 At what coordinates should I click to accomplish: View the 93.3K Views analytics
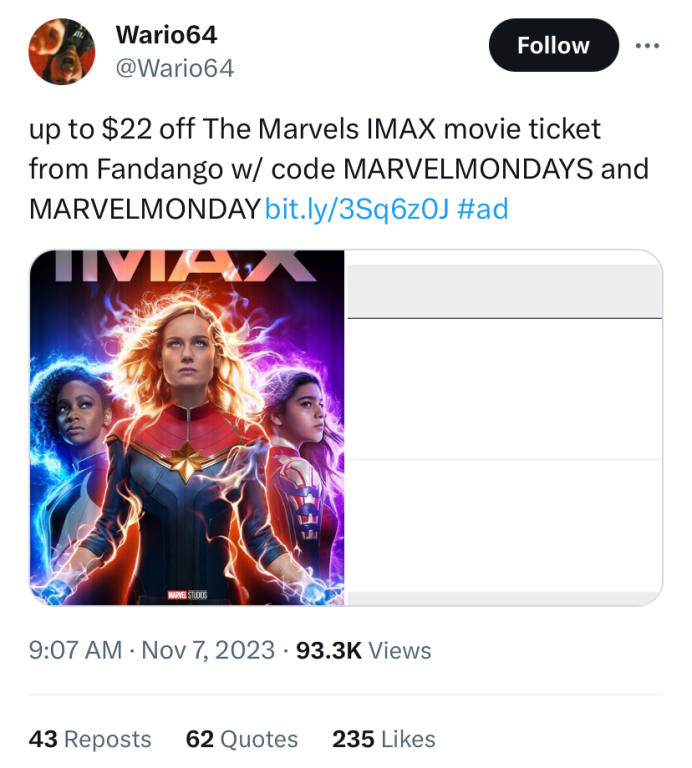click(364, 651)
